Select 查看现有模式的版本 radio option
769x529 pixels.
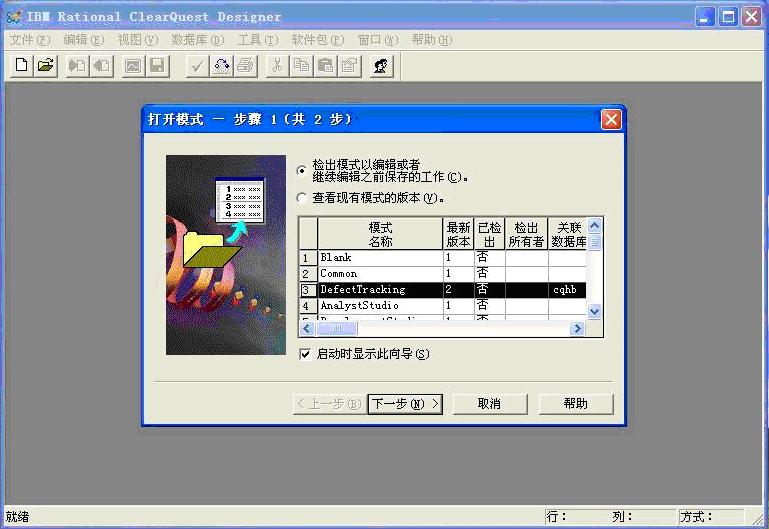click(x=302, y=198)
